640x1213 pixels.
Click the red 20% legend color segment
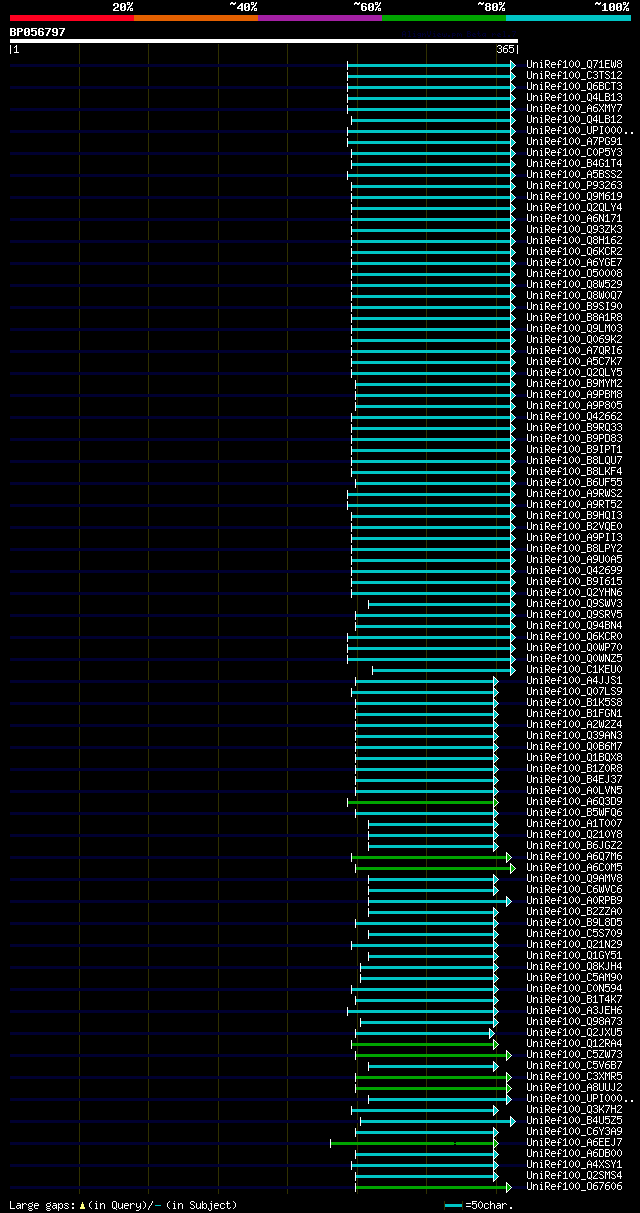(71, 18)
